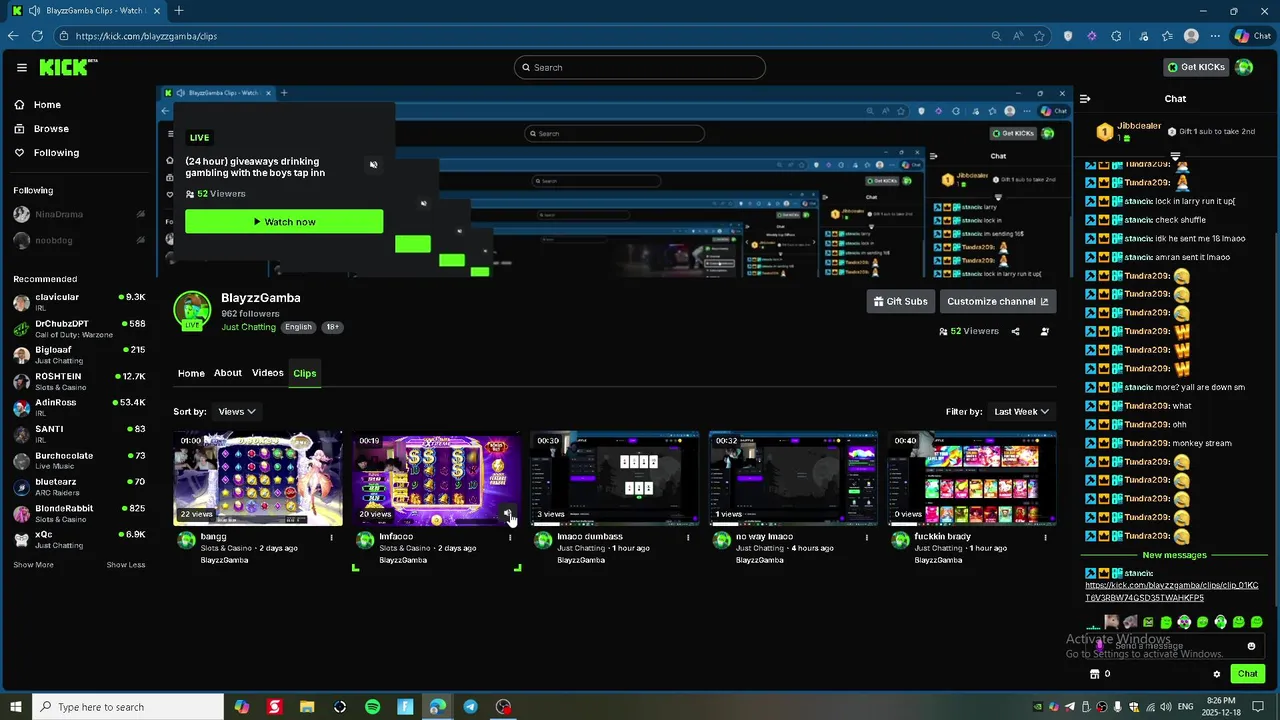This screenshot has width=1280, height=720.
Task: Click the shop icon below chat input
Action: click(x=1094, y=674)
